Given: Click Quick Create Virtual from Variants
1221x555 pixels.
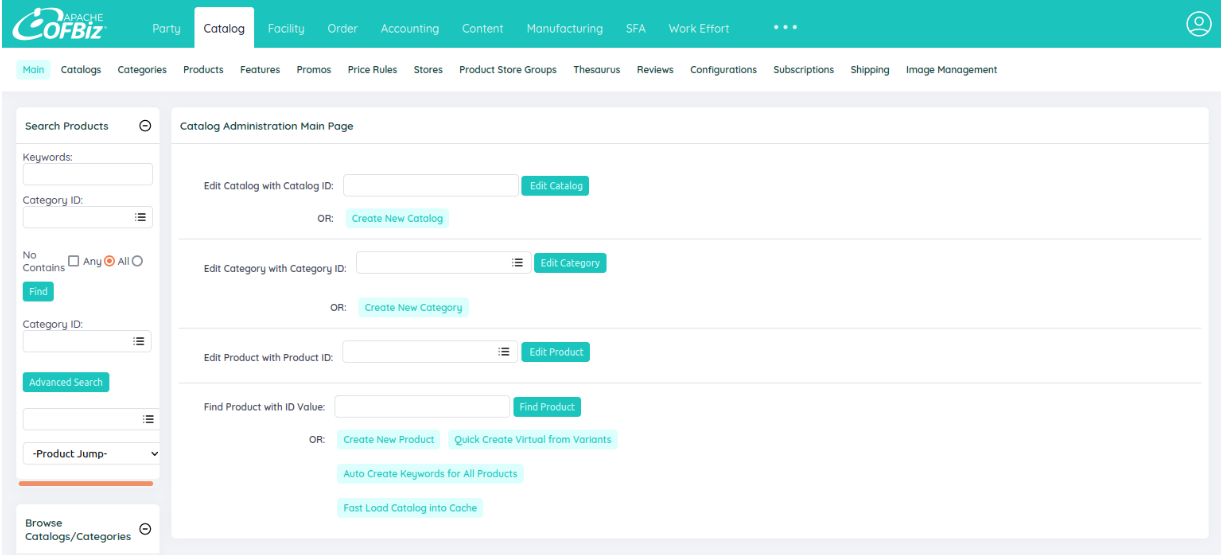Looking at the screenshot, I should pyautogui.click(x=533, y=439).
